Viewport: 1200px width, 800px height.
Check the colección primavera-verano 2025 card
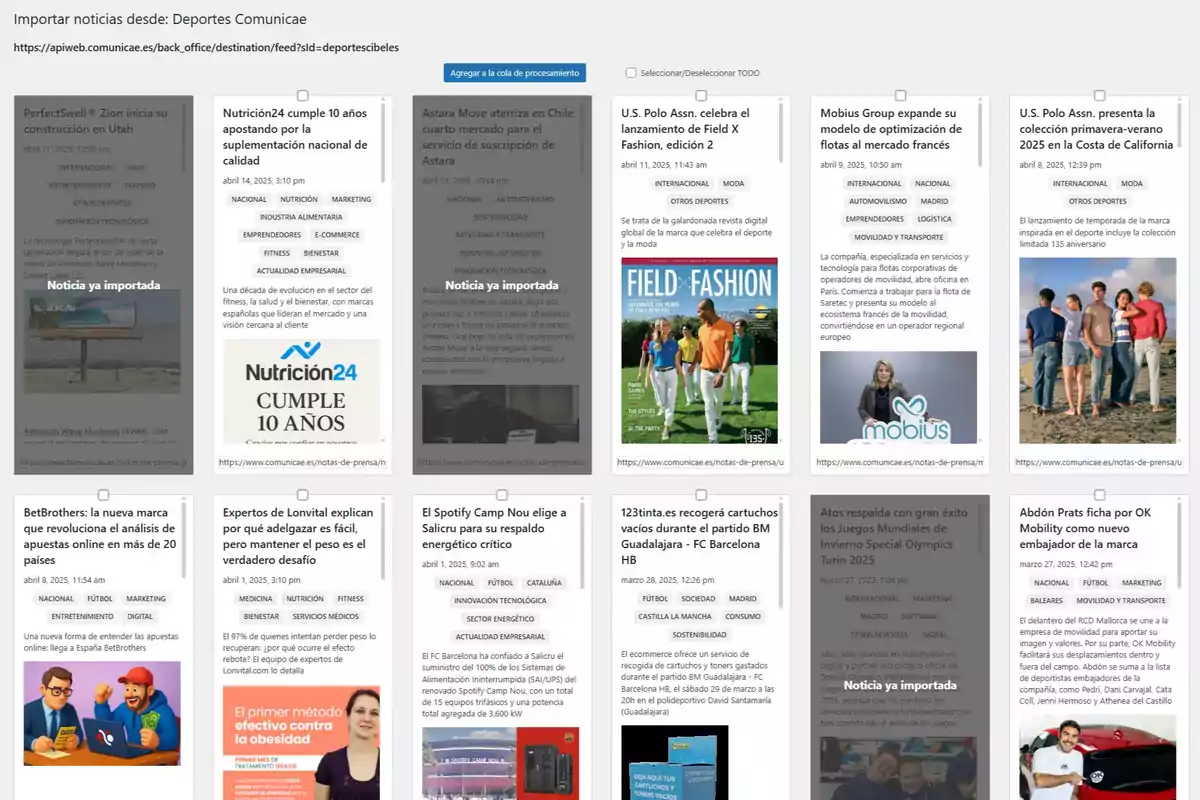pos(1100,96)
